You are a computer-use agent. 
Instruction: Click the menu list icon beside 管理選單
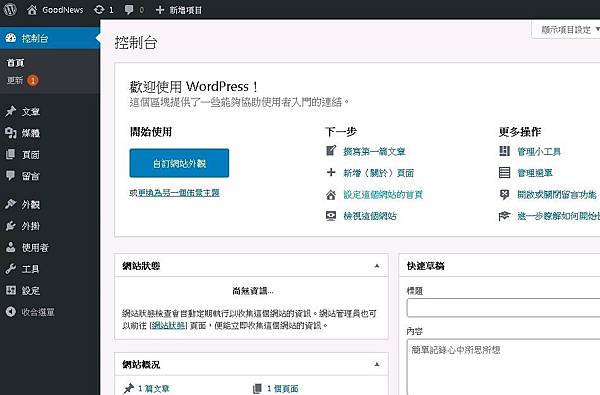click(504, 173)
